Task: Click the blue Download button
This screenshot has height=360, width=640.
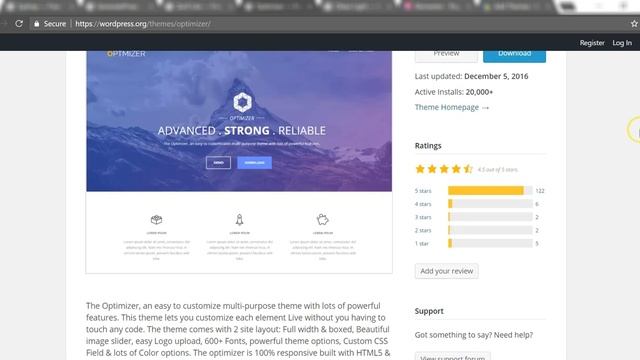Action: [514, 55]
